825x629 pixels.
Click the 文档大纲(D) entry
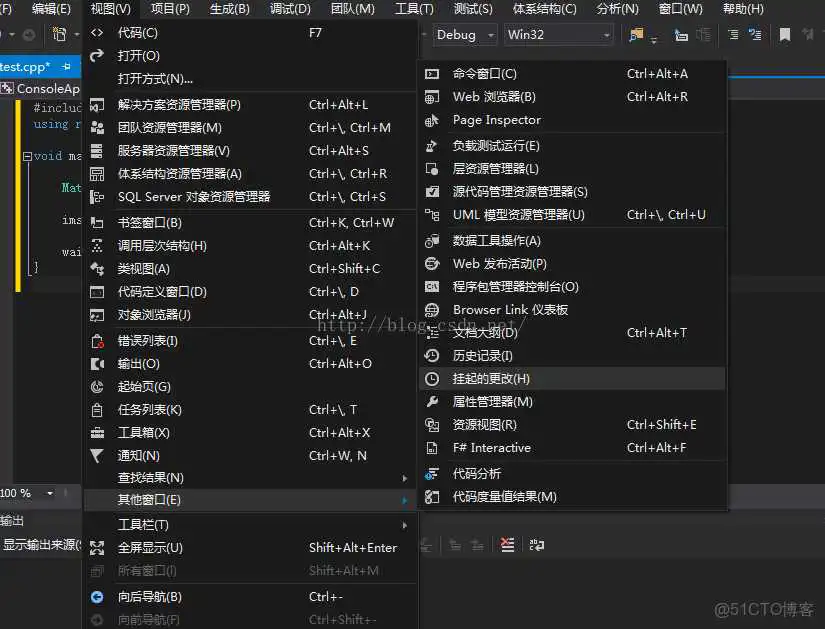click(x=572, y=333)
